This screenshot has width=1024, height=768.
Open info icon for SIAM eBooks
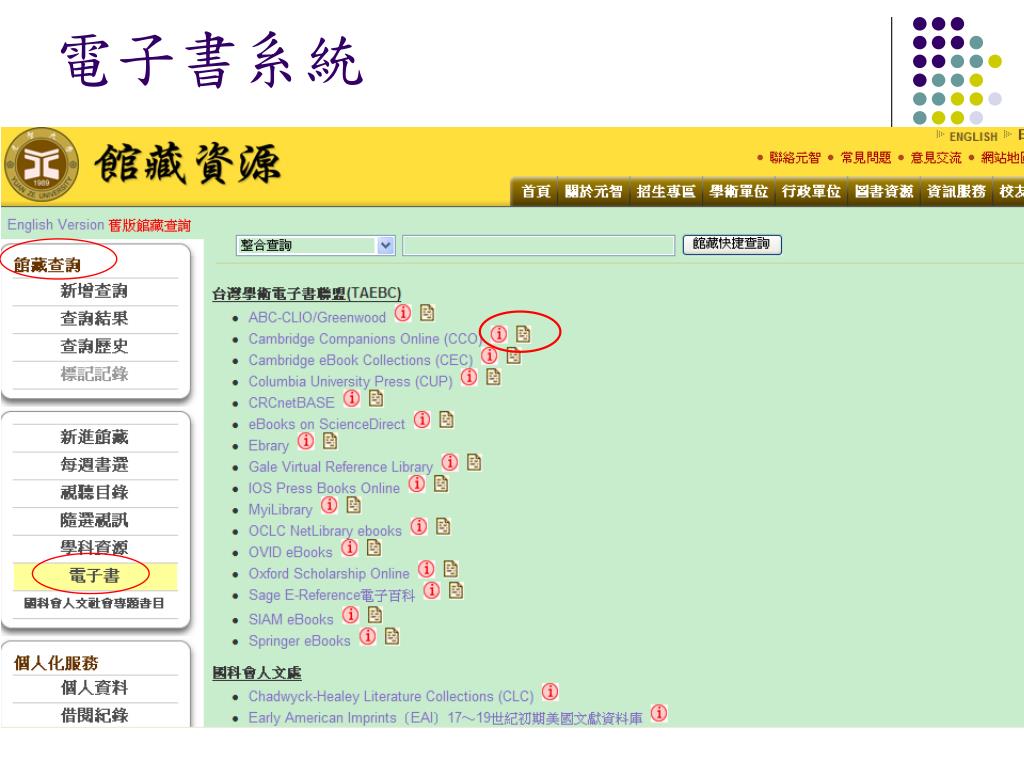[x=351, y=615]
